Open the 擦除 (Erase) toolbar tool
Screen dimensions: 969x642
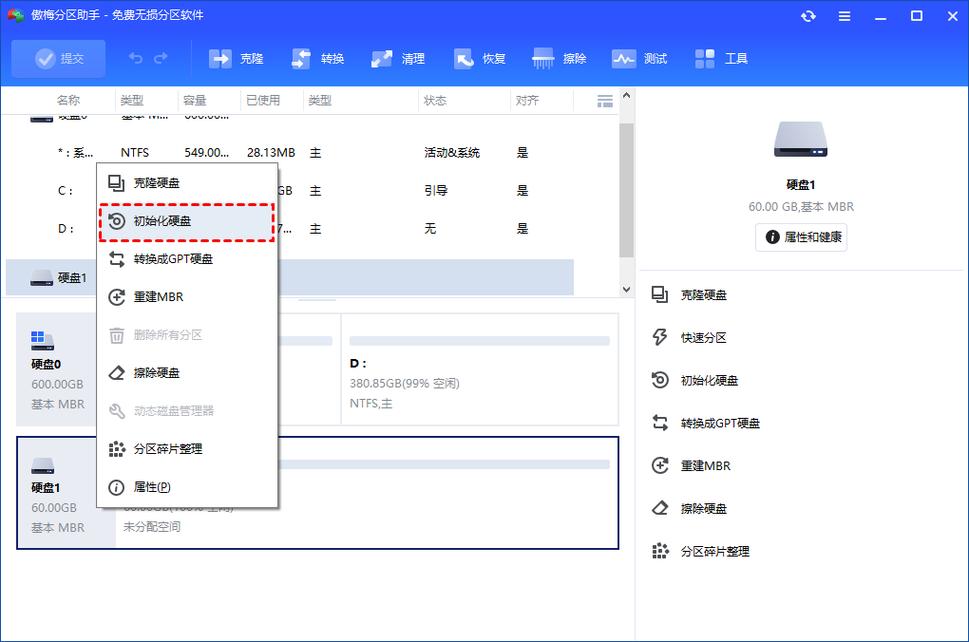pos(559,58)
